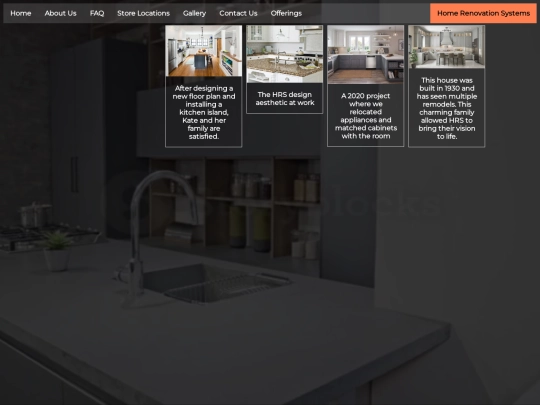Go to the Home page
Image resolution: width=540 pixels, height=405 pixels.
point(21,13)
